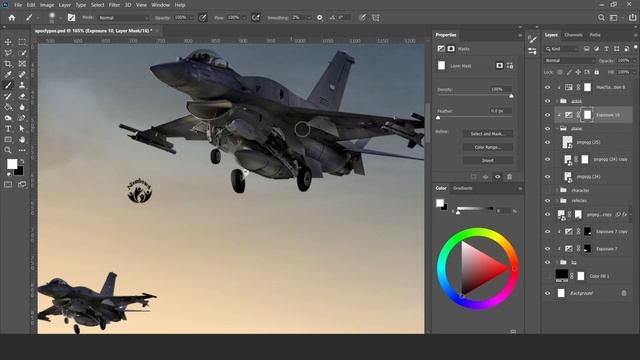Toggle pressure for opacity icon
This screenshot has width=640, height=360.
(x=202, y=18)
